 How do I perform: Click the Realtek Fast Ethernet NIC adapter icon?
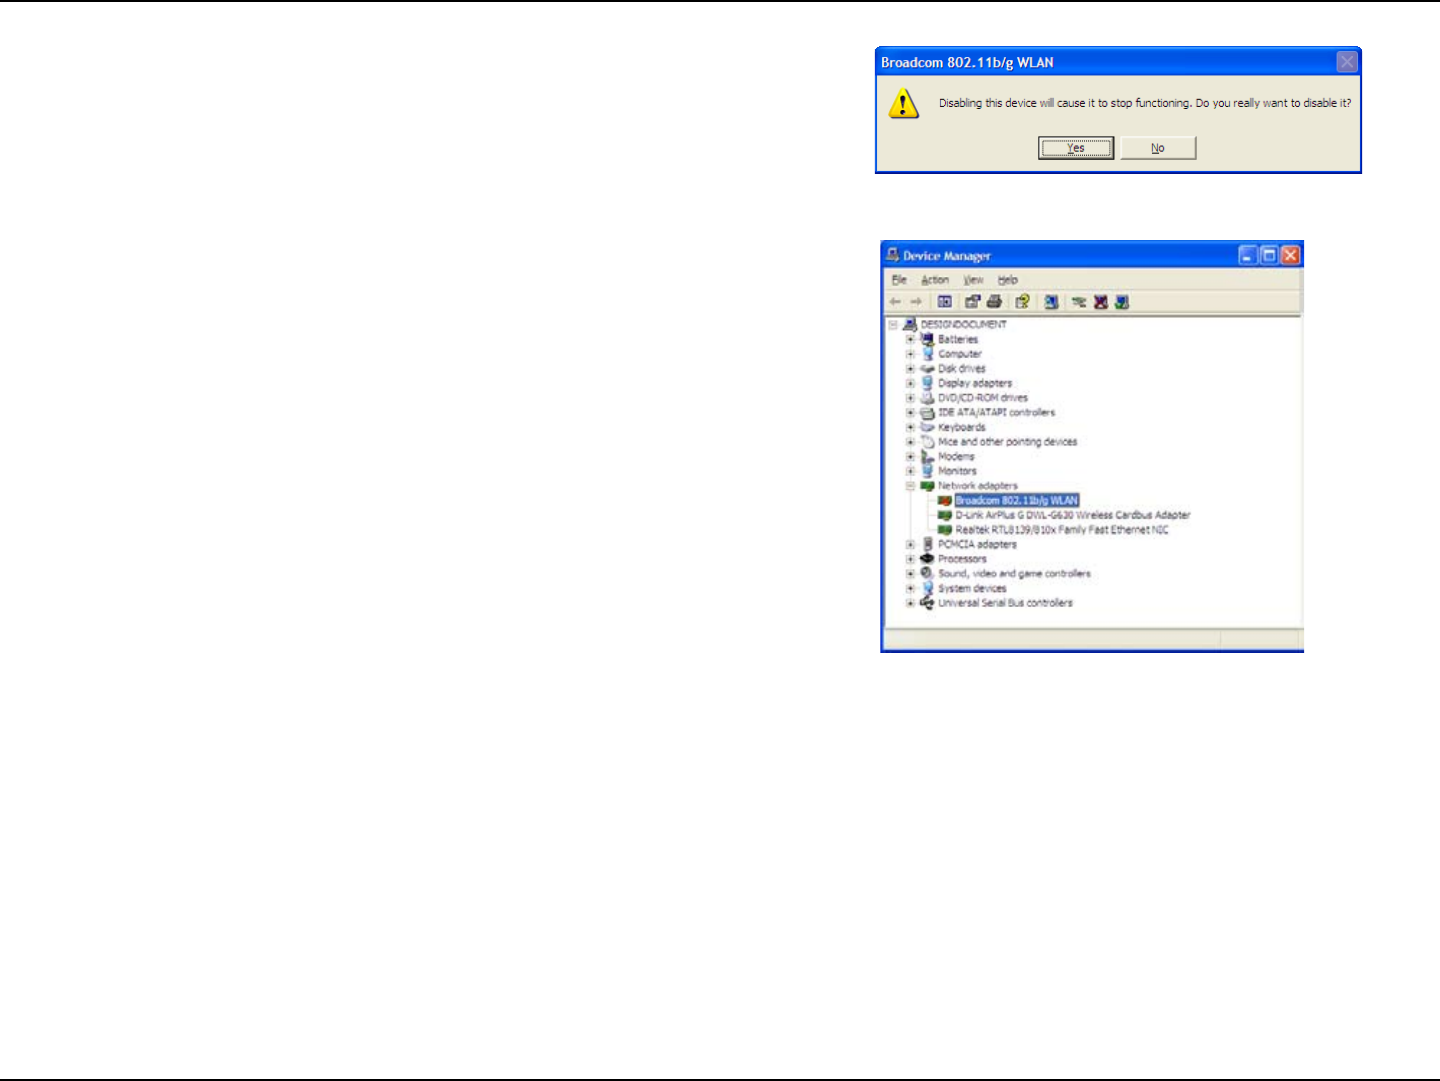(x=945, y=530)
